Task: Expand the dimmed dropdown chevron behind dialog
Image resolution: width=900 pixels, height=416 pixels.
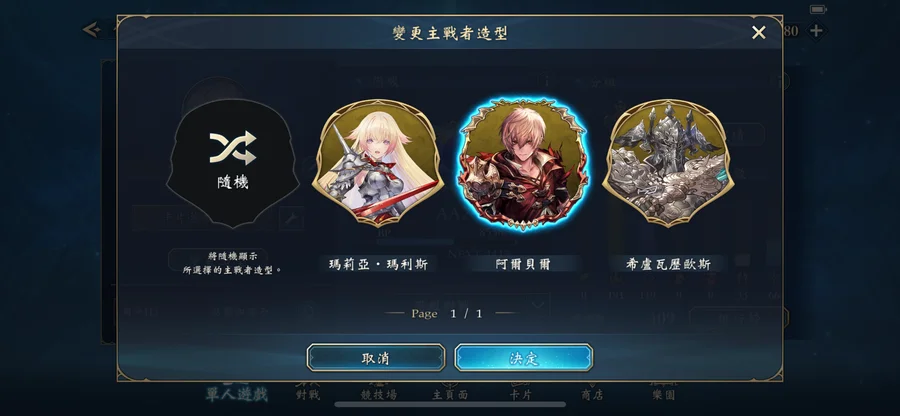Action: tap(537, 305)
